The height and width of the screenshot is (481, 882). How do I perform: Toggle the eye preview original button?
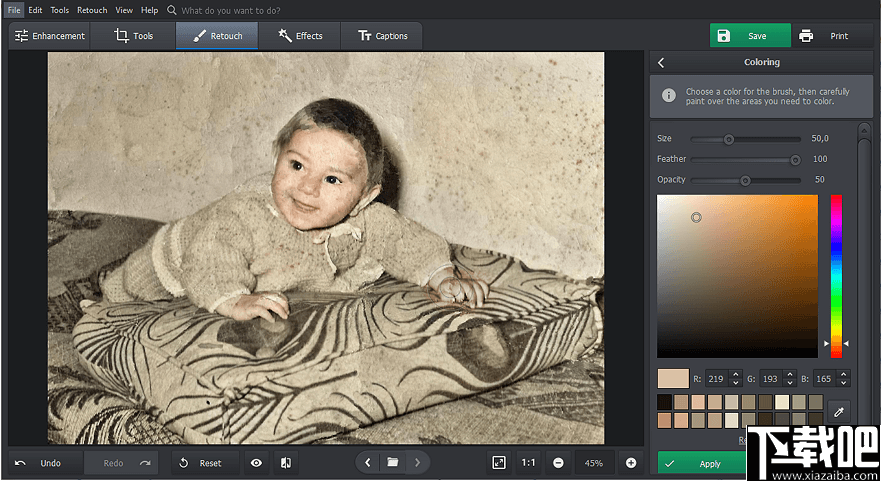[x=257, y=463]
